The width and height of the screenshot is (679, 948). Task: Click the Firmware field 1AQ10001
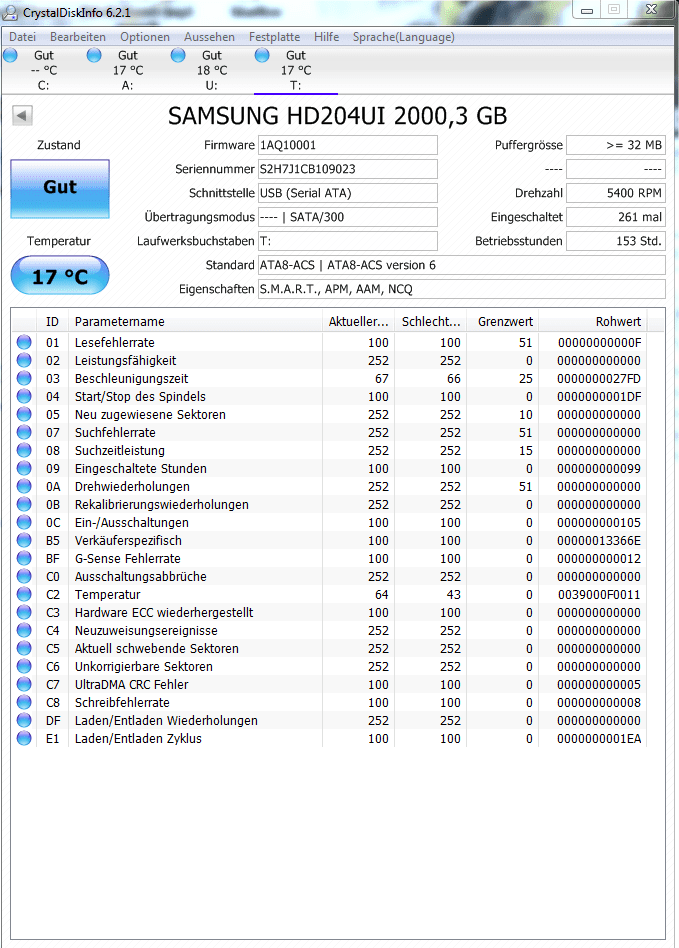(348, 145)
